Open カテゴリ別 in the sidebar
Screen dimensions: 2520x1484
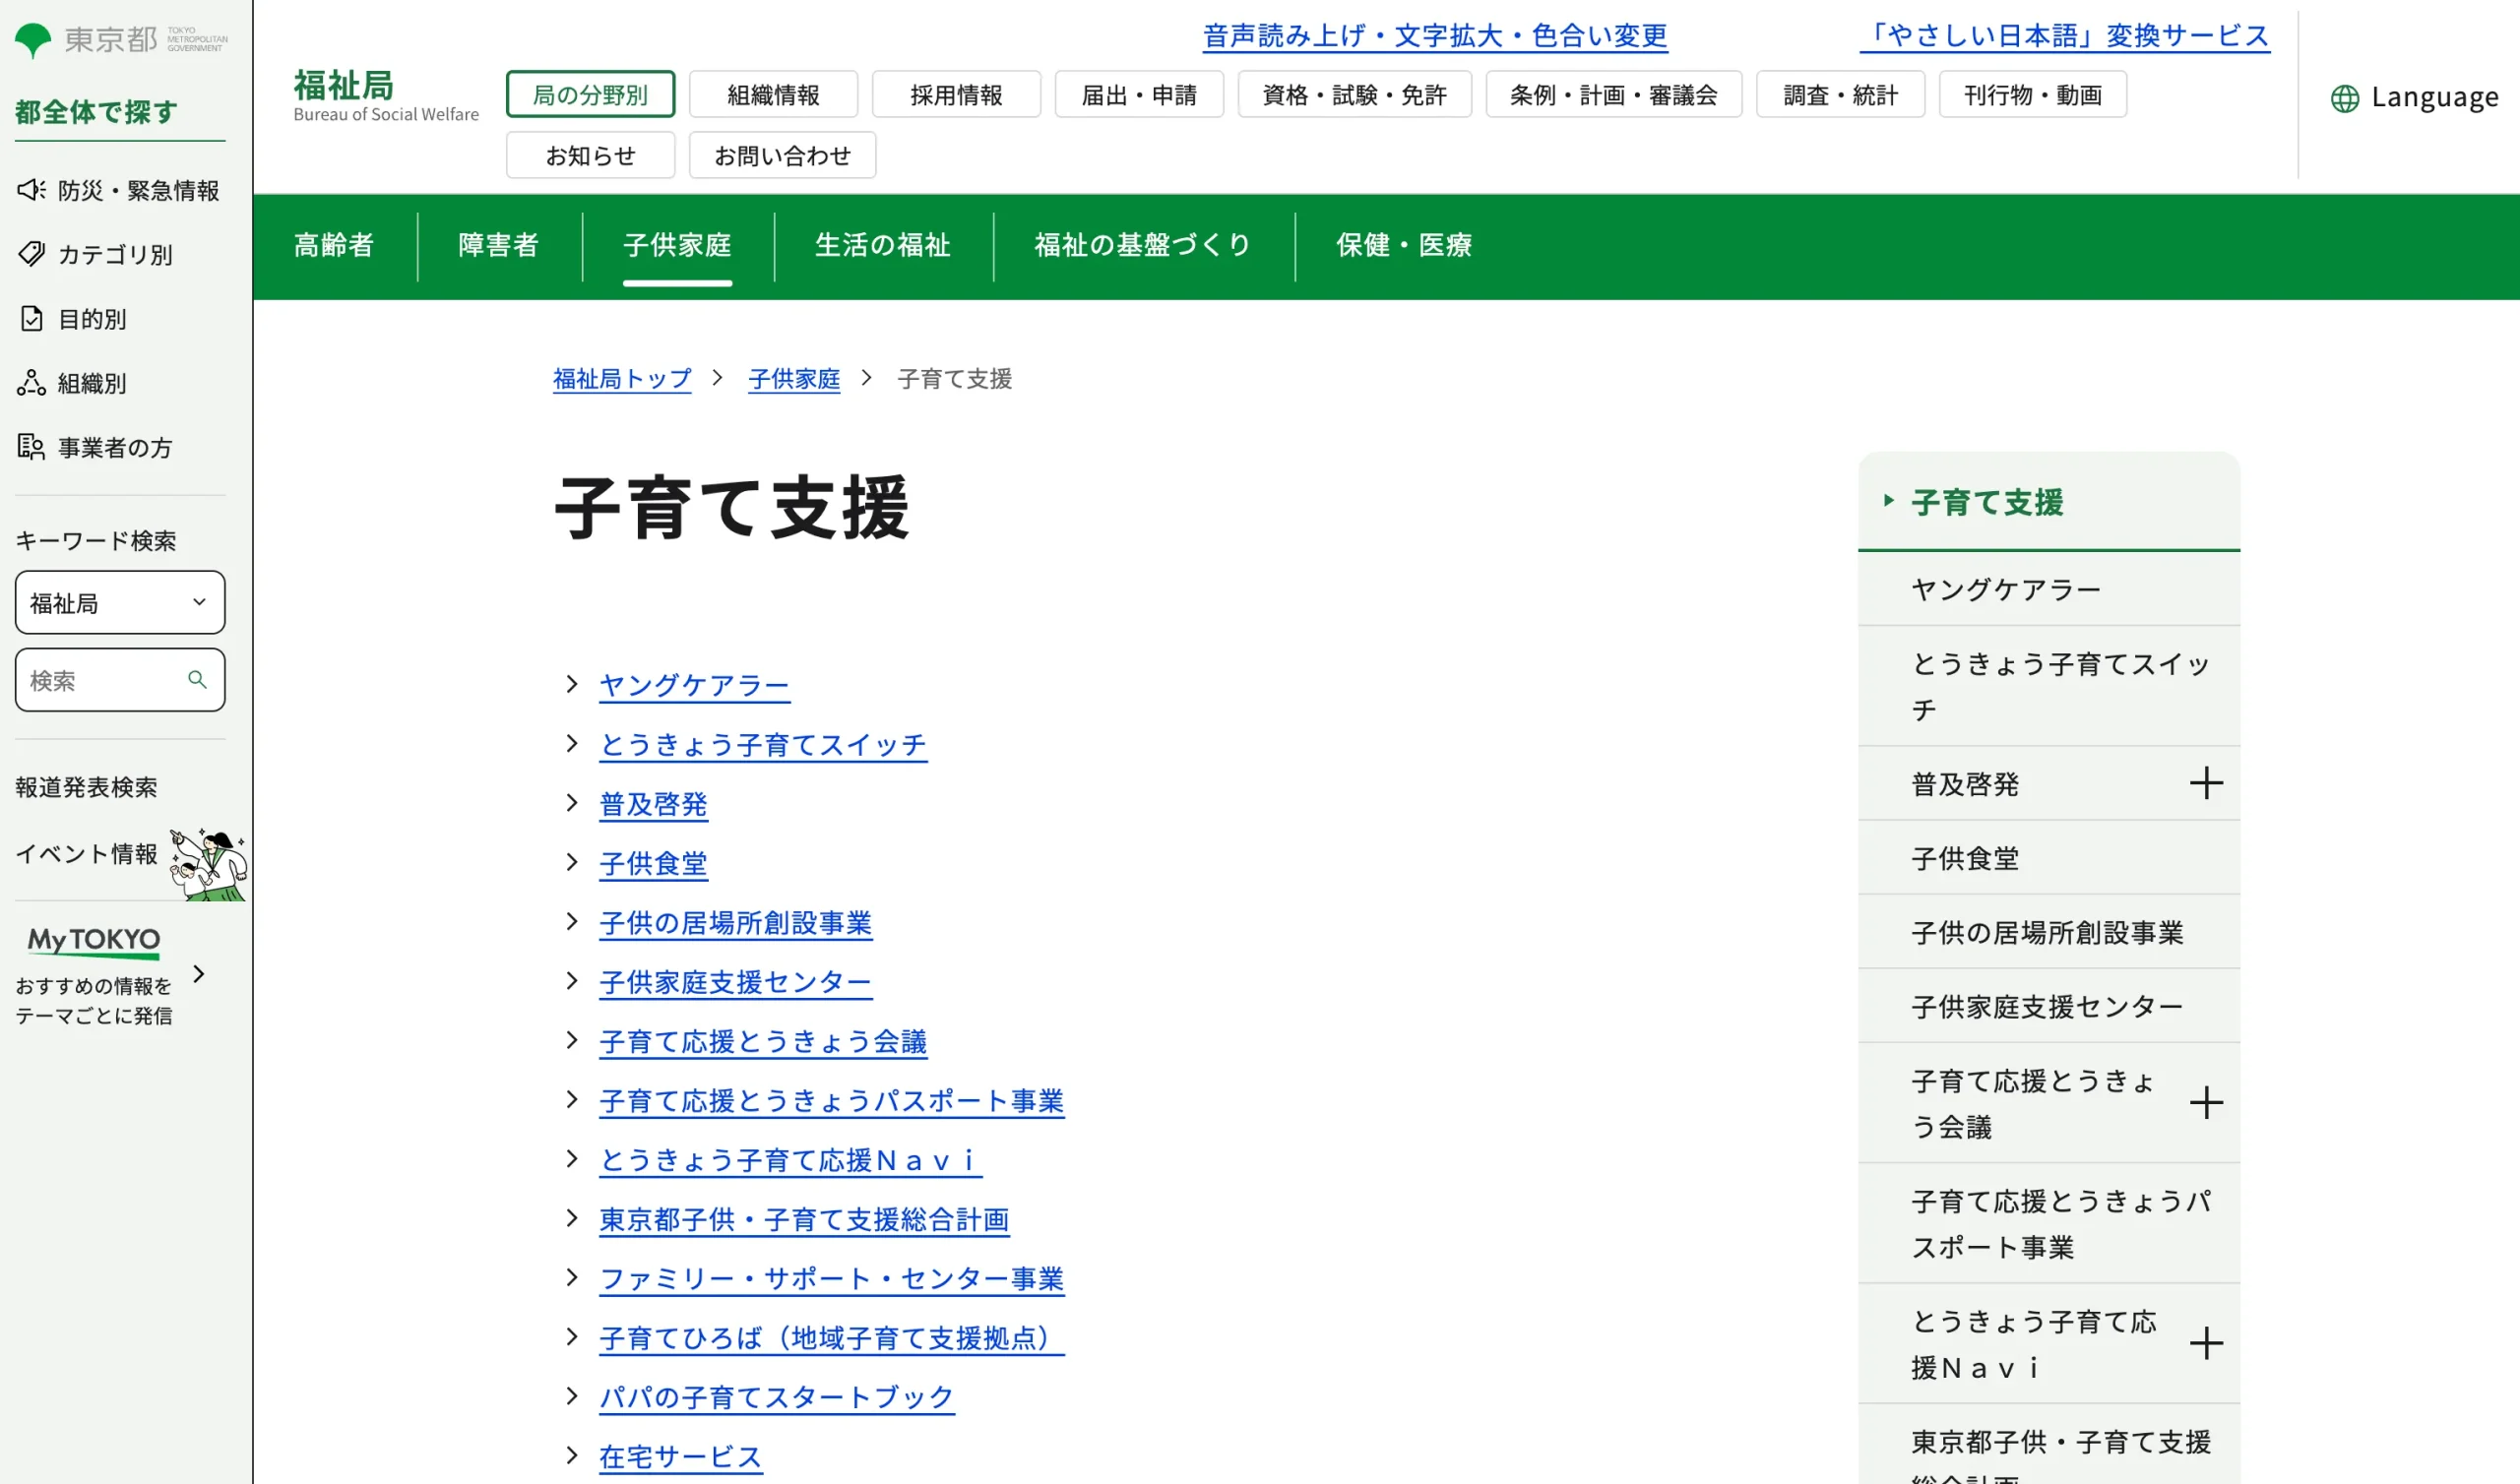pos(96,254)
